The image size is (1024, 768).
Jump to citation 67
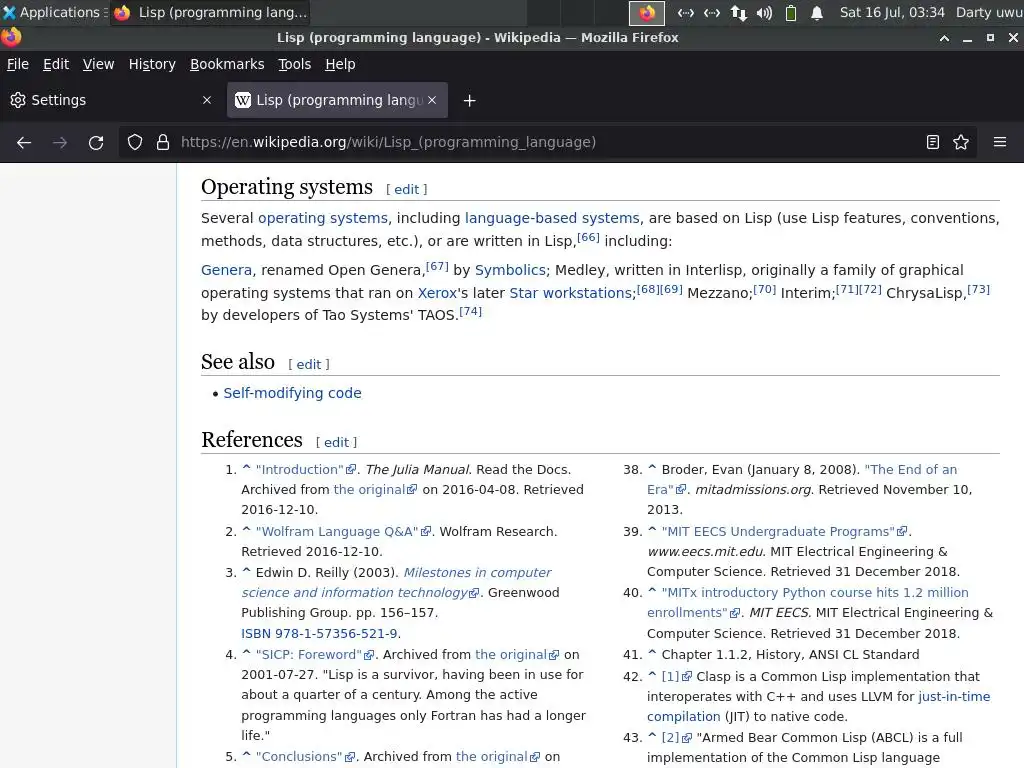click(x=437, y=266)
